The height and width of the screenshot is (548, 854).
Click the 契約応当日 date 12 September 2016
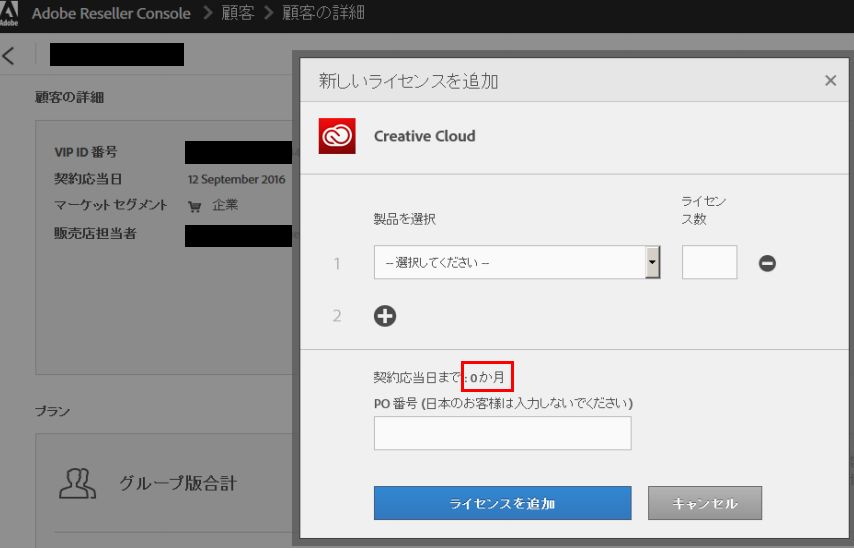[236, 179]
